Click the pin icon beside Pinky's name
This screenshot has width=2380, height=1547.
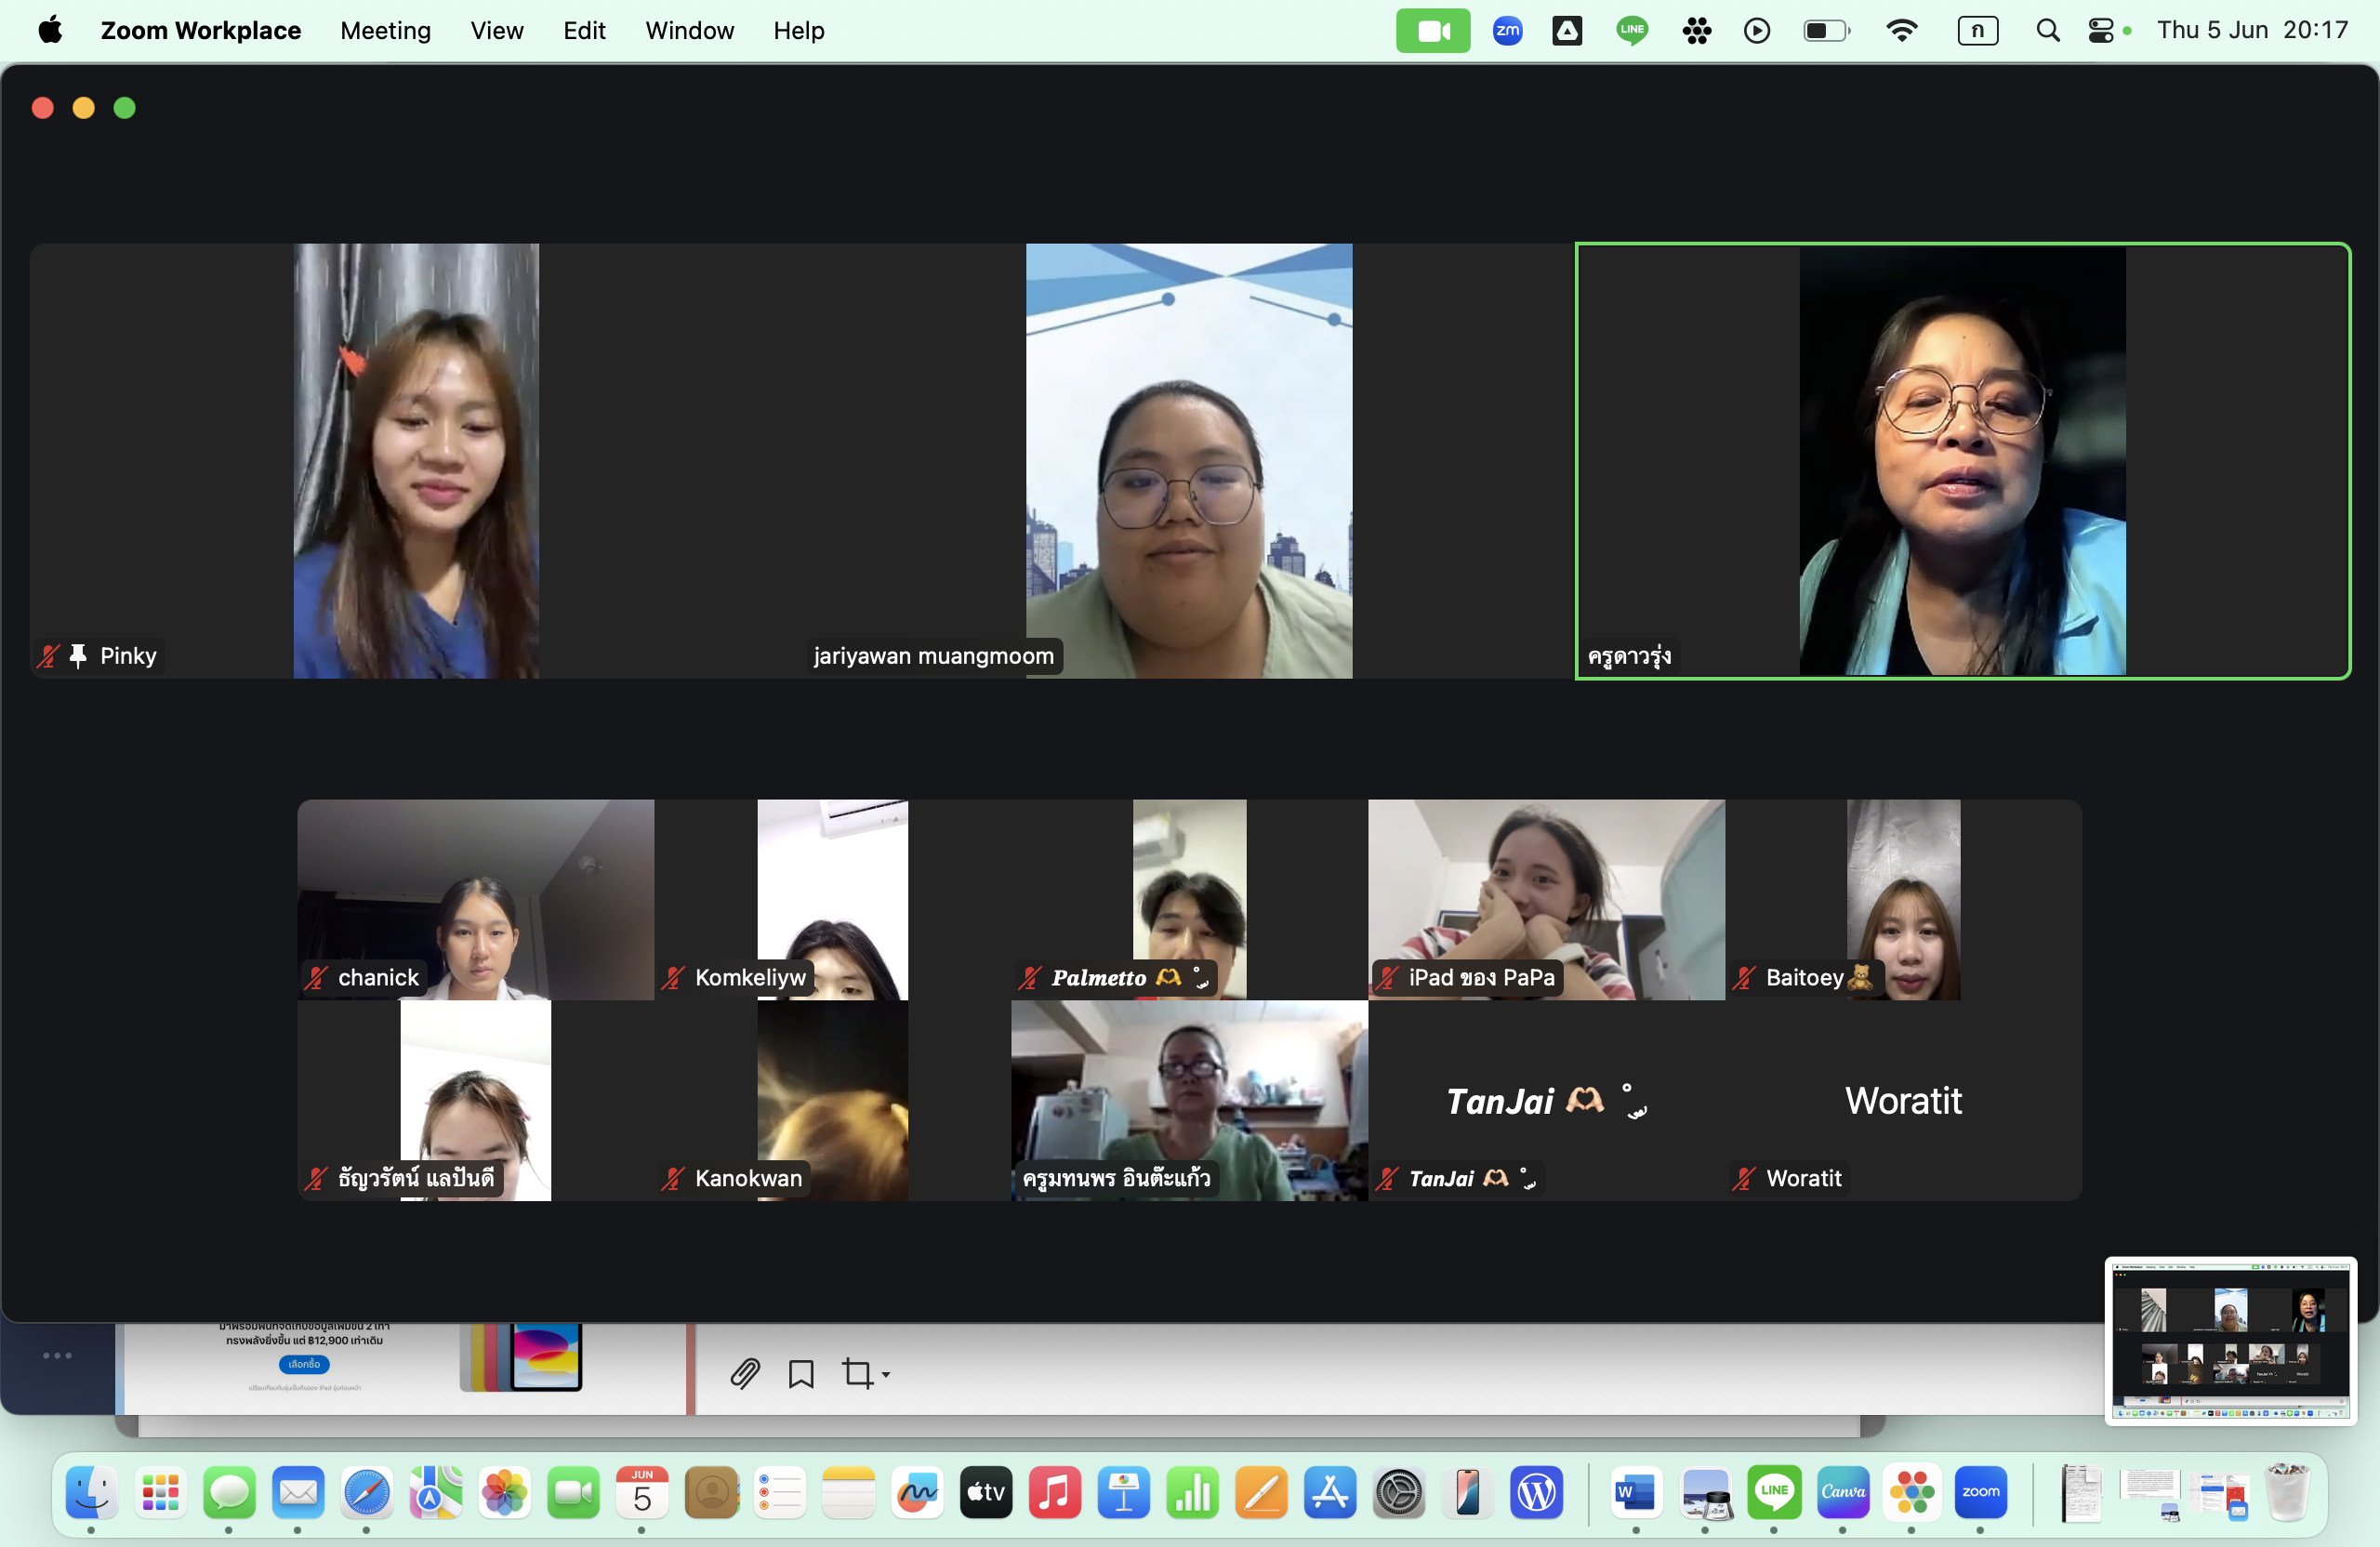[78, 655]
